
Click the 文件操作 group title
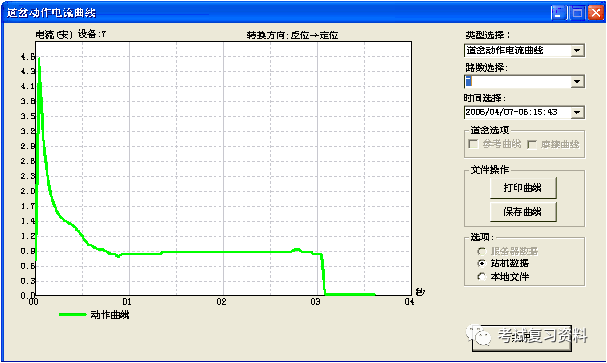(x=490, y=170)
